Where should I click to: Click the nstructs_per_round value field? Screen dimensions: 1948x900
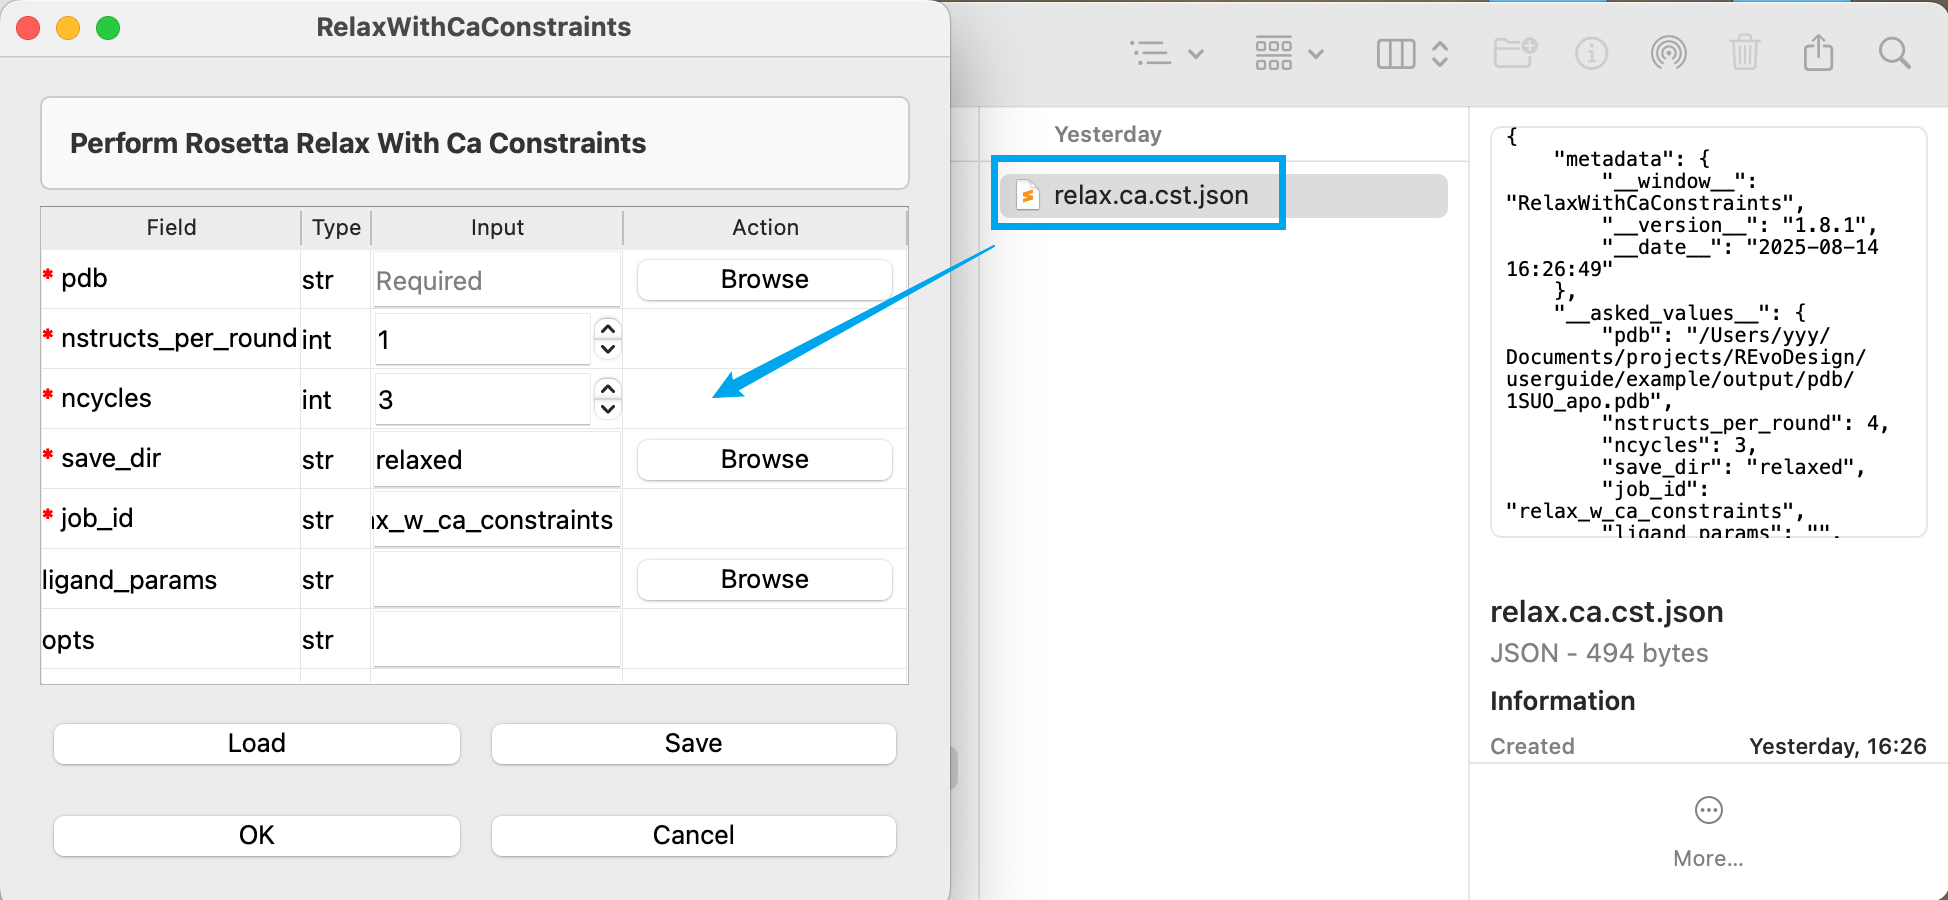482,340
